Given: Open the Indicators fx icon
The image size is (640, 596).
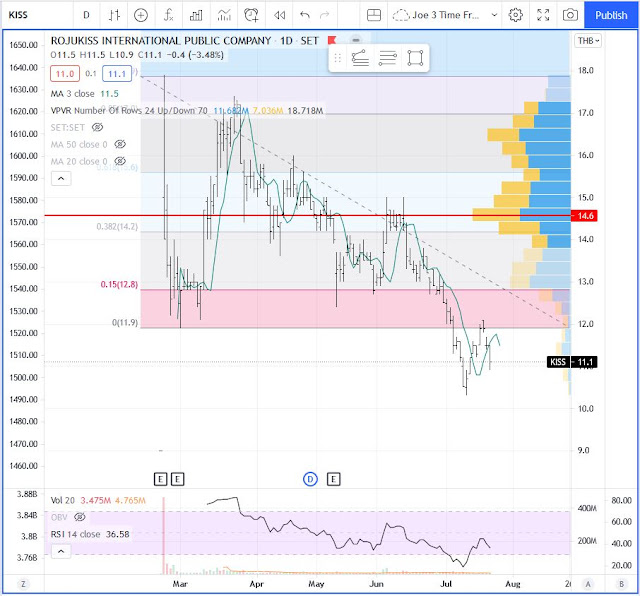Looking at the screenshot, I should click(x=168, y=15).
